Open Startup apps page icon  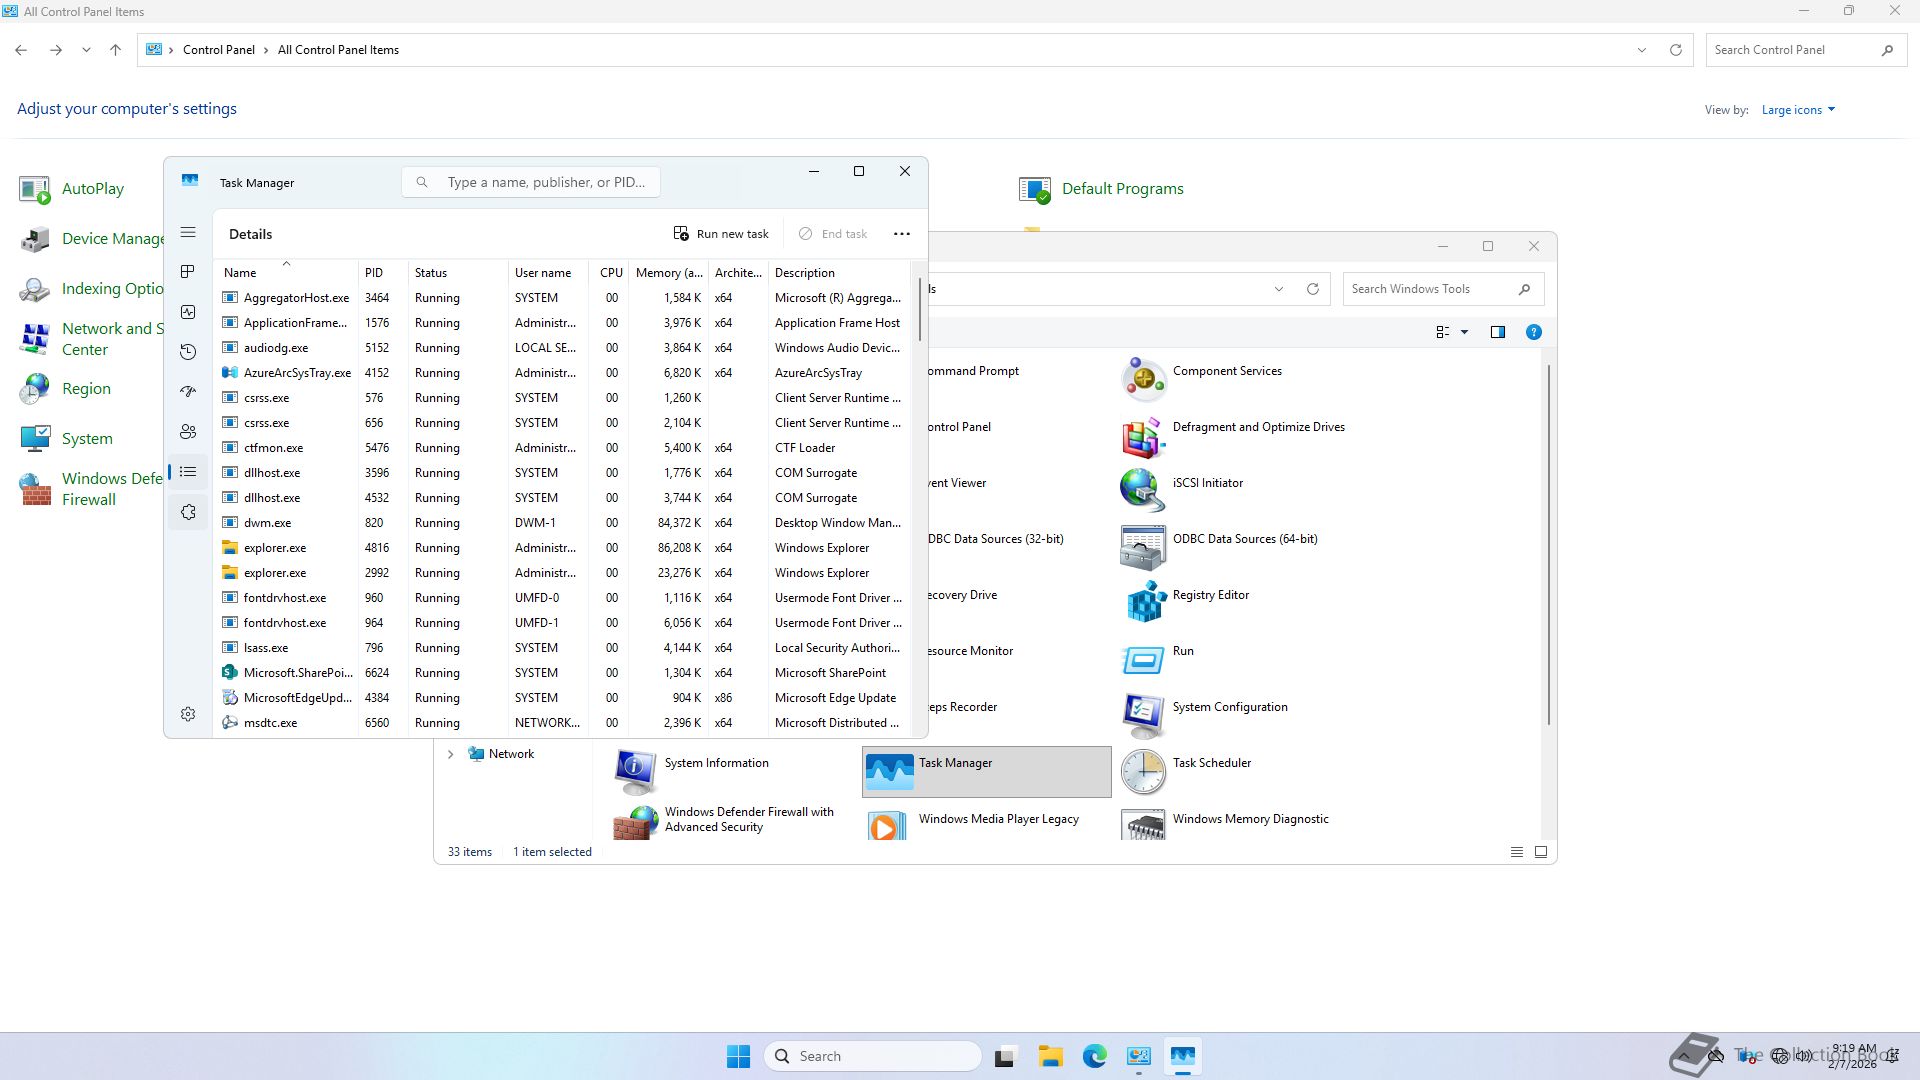point(187,392)
